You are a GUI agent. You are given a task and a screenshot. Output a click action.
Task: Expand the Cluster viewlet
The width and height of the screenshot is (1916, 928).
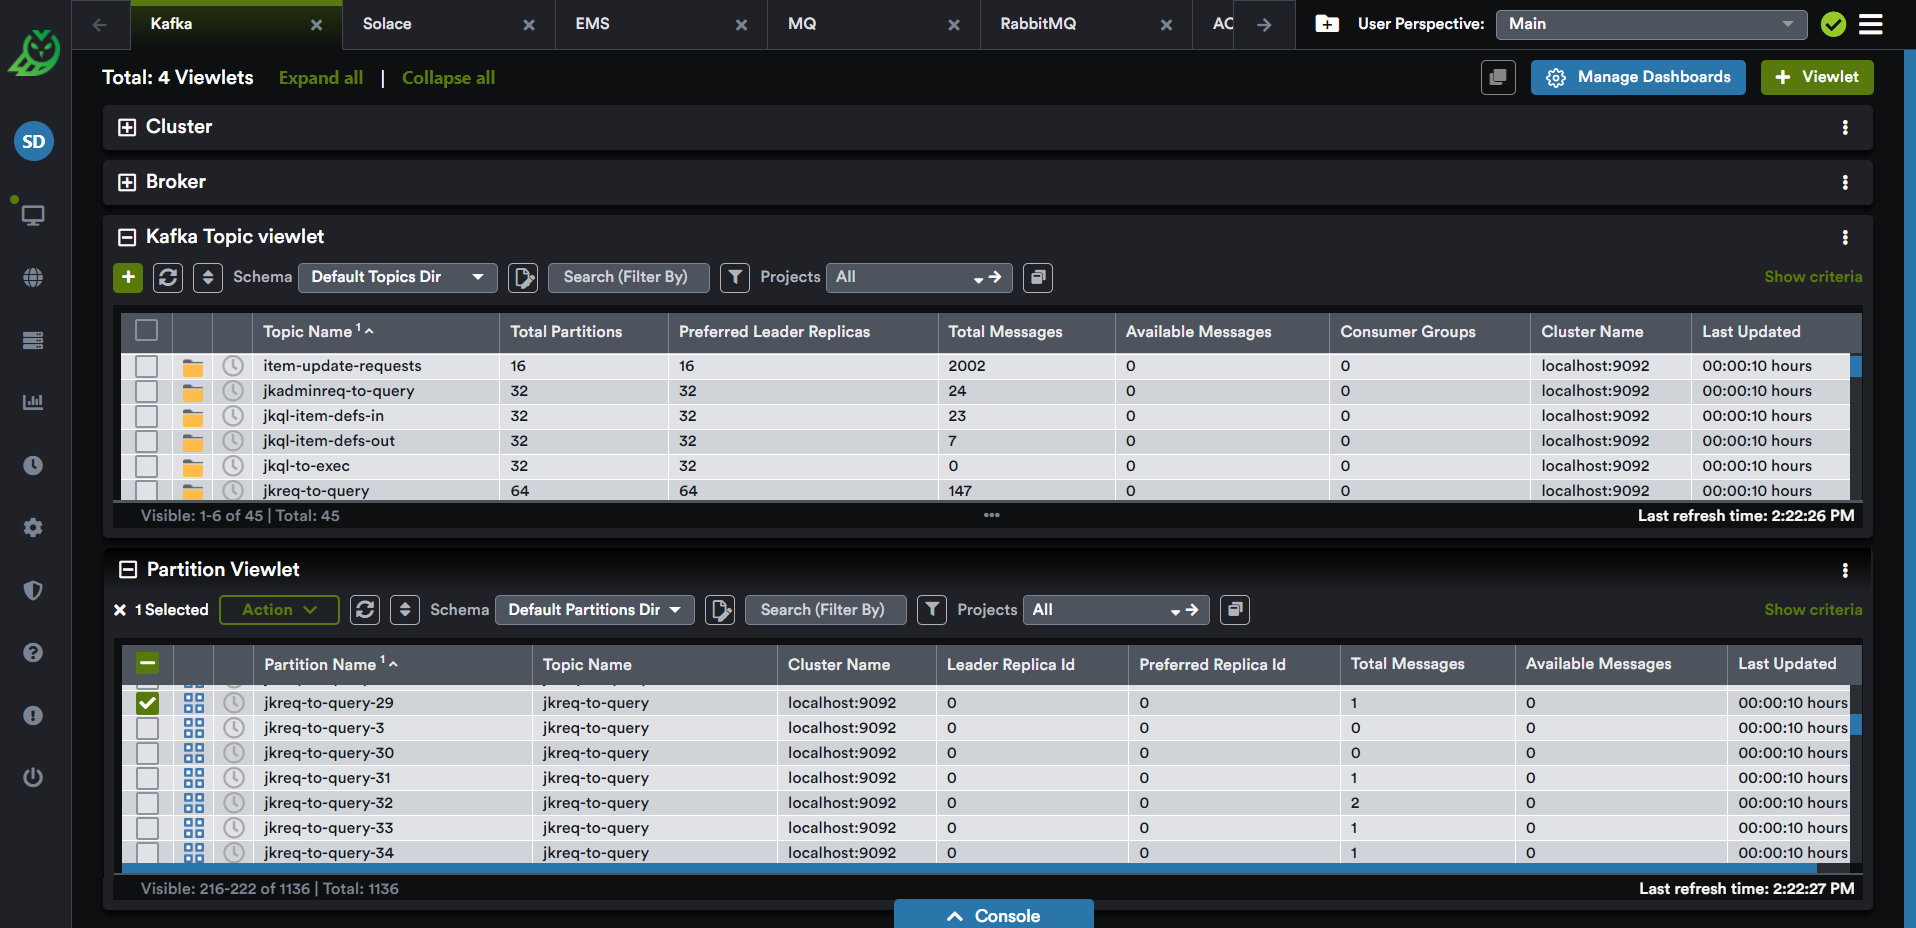point(127,127)
